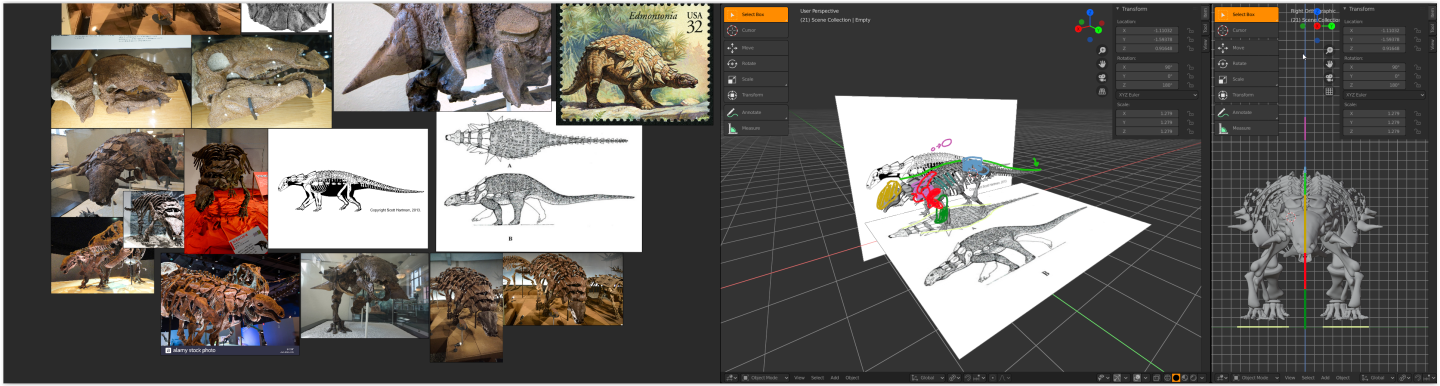Open Object menu in right viewport header
1440x386 pixels.
click(x=1343, y=378)
